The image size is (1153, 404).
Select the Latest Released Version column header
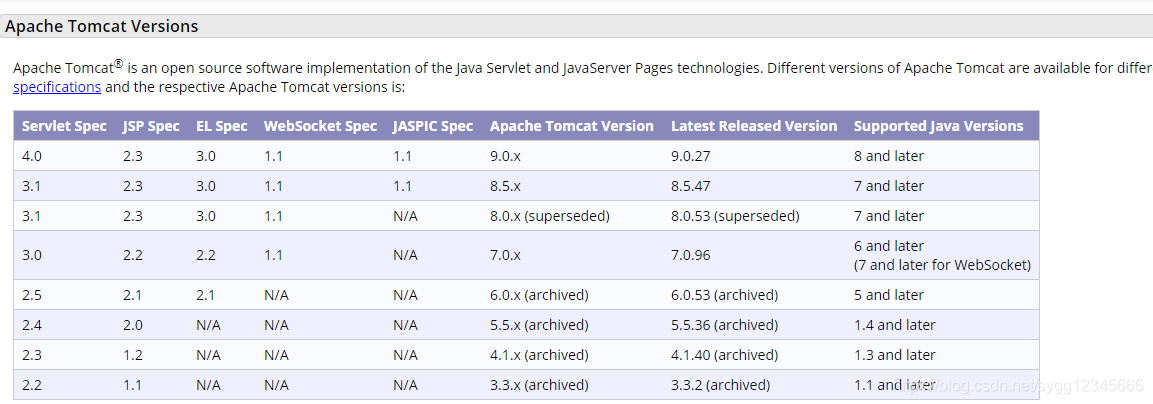coord(754,126)
